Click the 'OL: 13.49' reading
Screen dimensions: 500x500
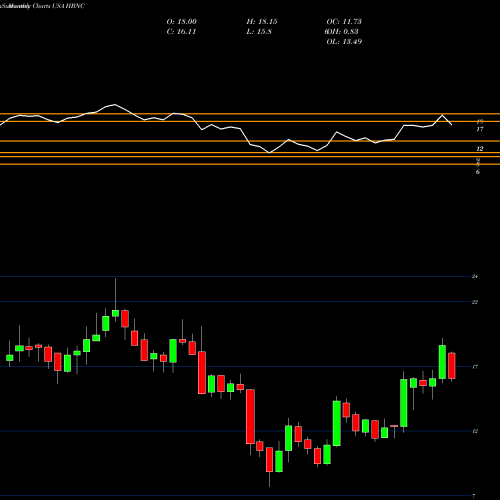tap(344, 42)
